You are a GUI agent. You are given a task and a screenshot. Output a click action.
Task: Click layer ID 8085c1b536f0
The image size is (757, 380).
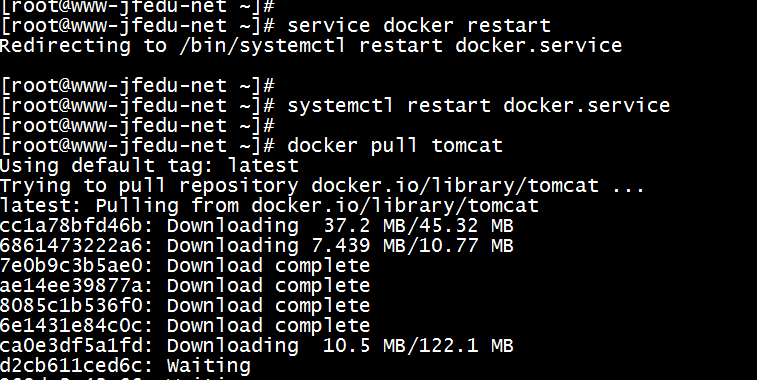tap(71, 306)
